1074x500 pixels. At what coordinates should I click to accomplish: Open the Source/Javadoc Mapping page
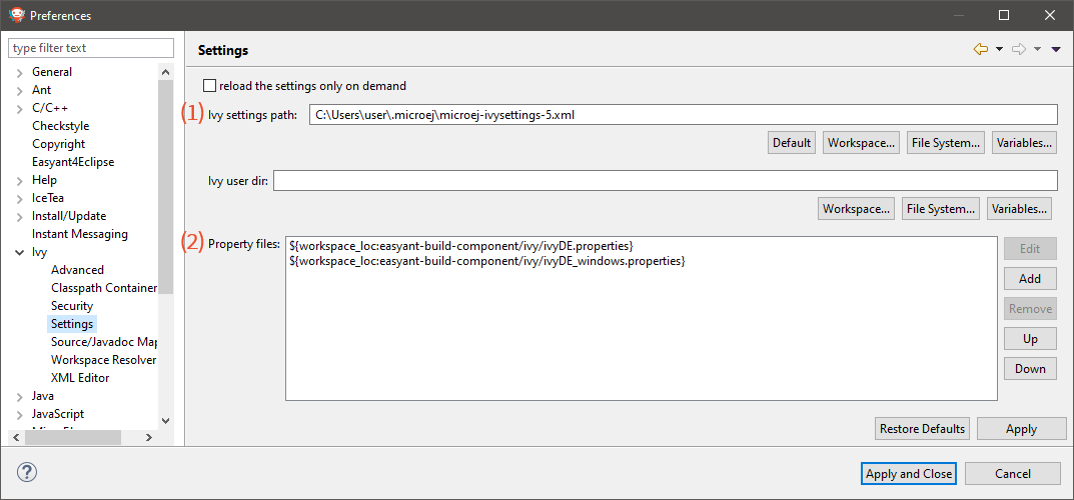pyautogui.click(x=104, y=342)
